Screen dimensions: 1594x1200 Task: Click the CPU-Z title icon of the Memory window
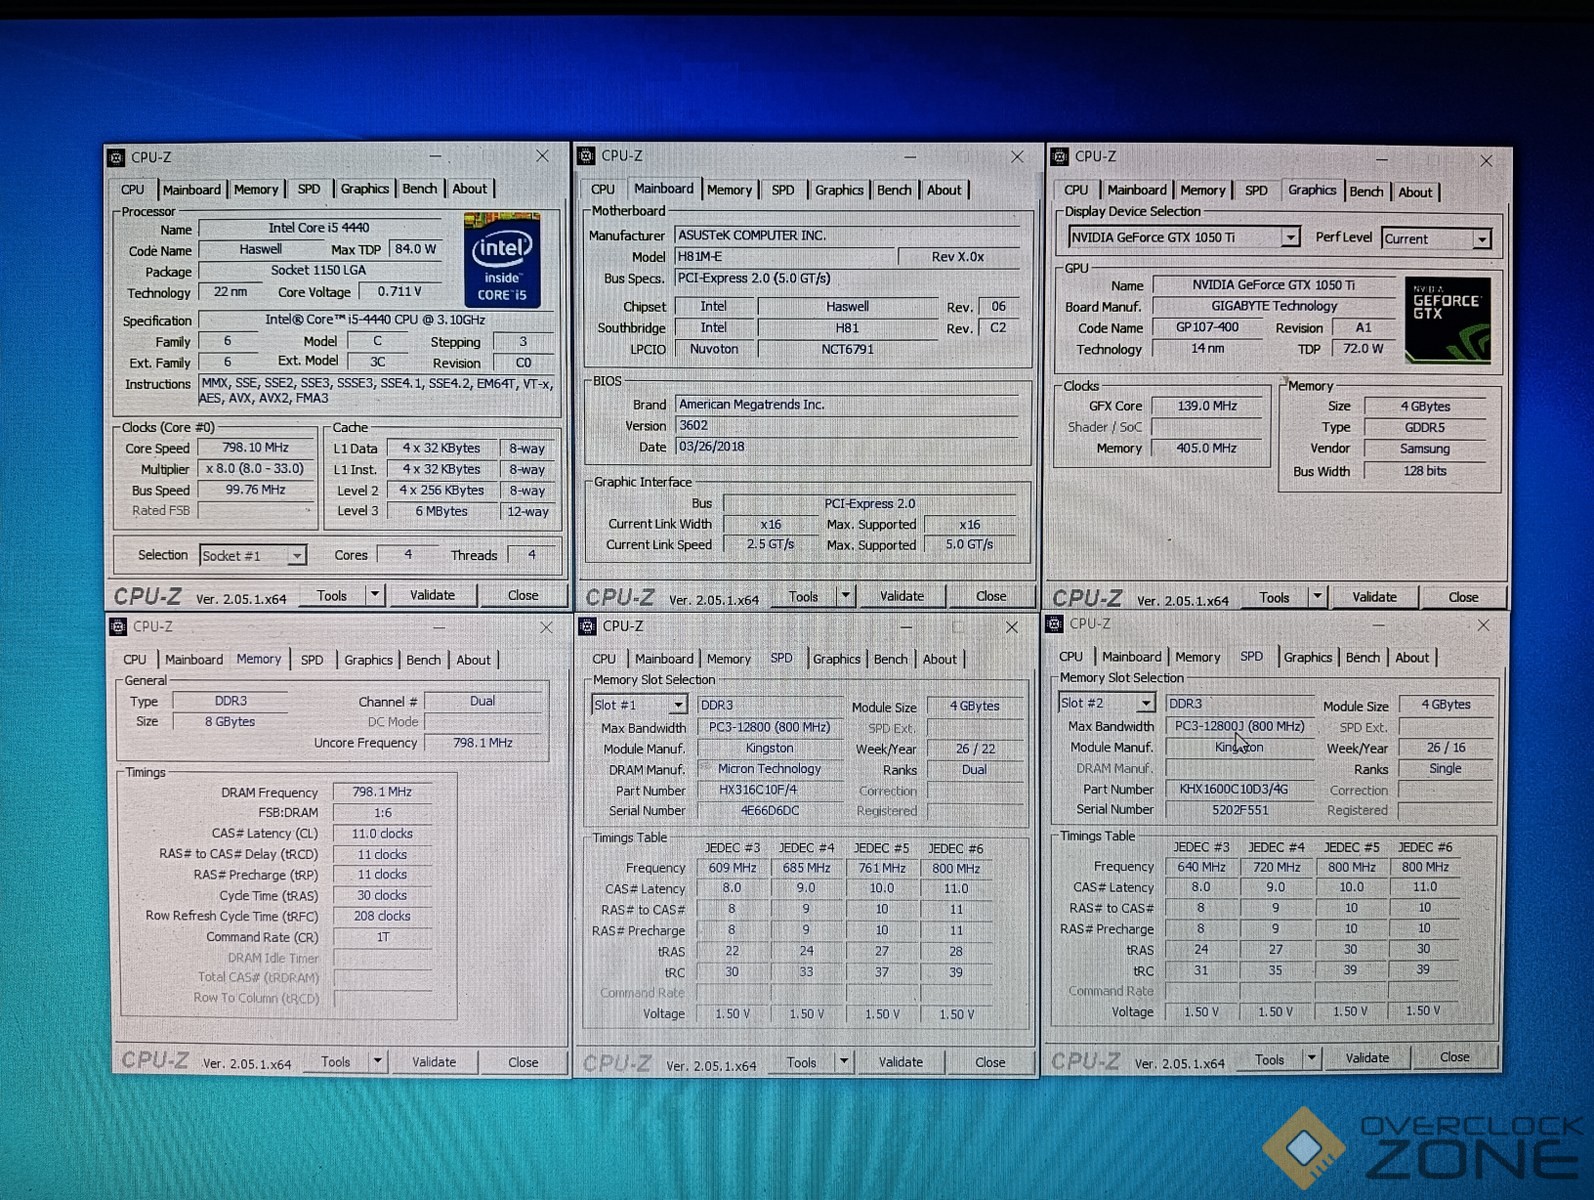[118, 626]
